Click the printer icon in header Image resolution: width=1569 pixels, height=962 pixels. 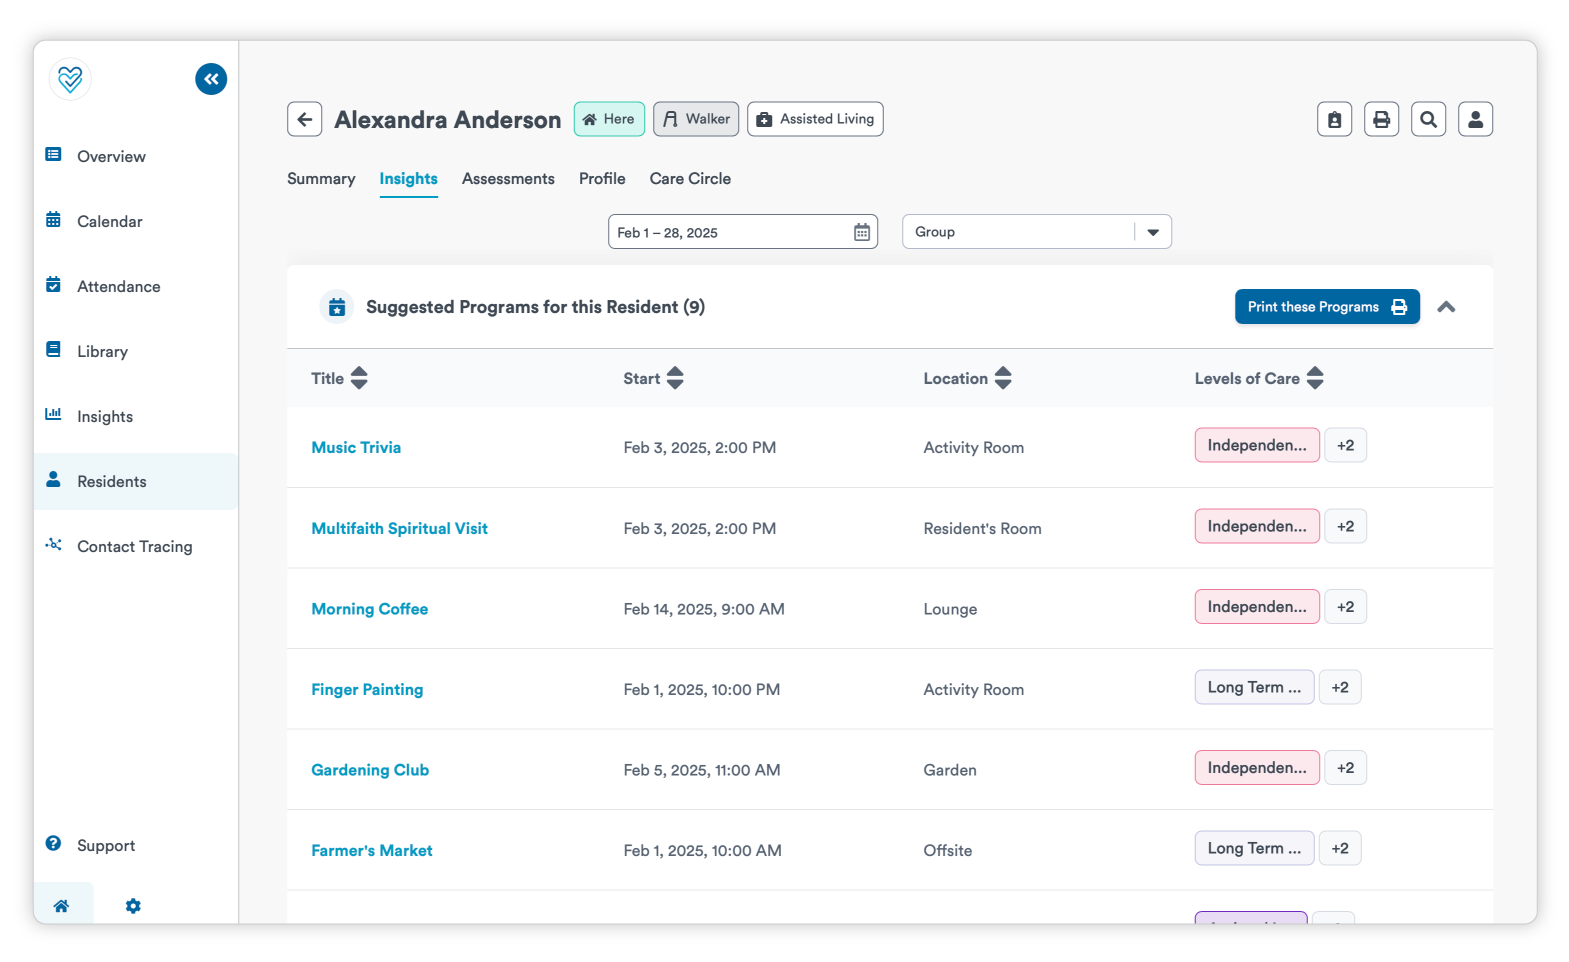point(1382,119)
